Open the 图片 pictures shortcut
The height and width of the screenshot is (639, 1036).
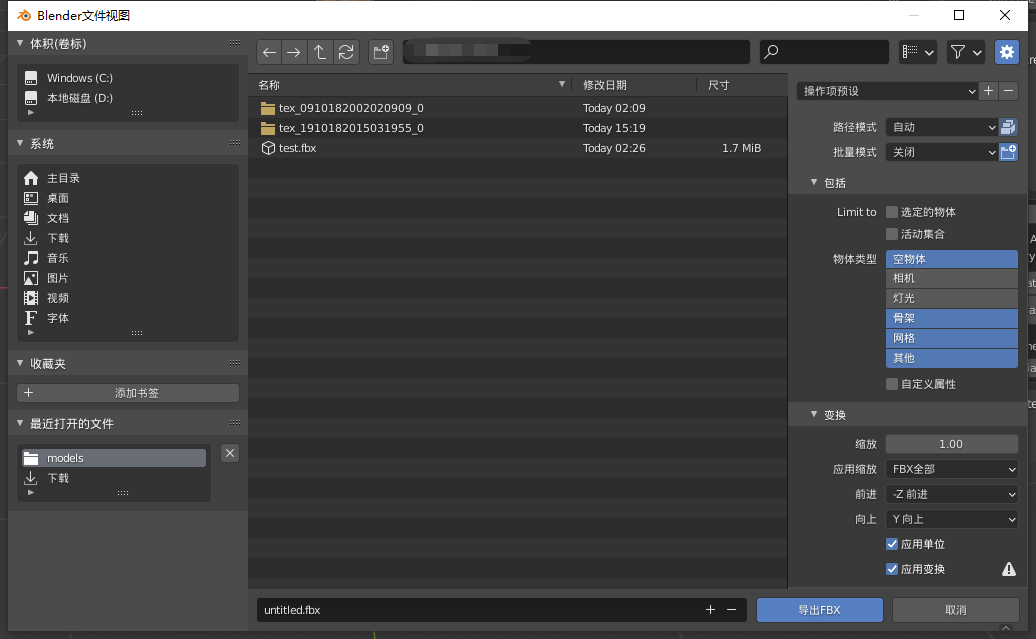57,278
